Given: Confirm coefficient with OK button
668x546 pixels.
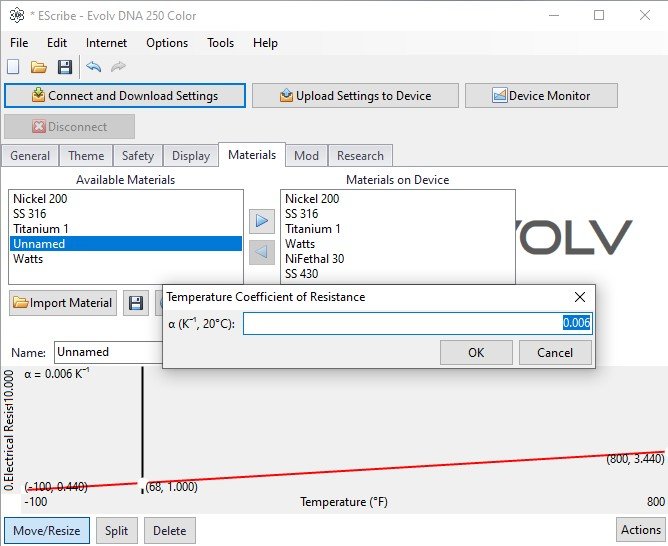Looking at the screenshot, I should point(476,353).
